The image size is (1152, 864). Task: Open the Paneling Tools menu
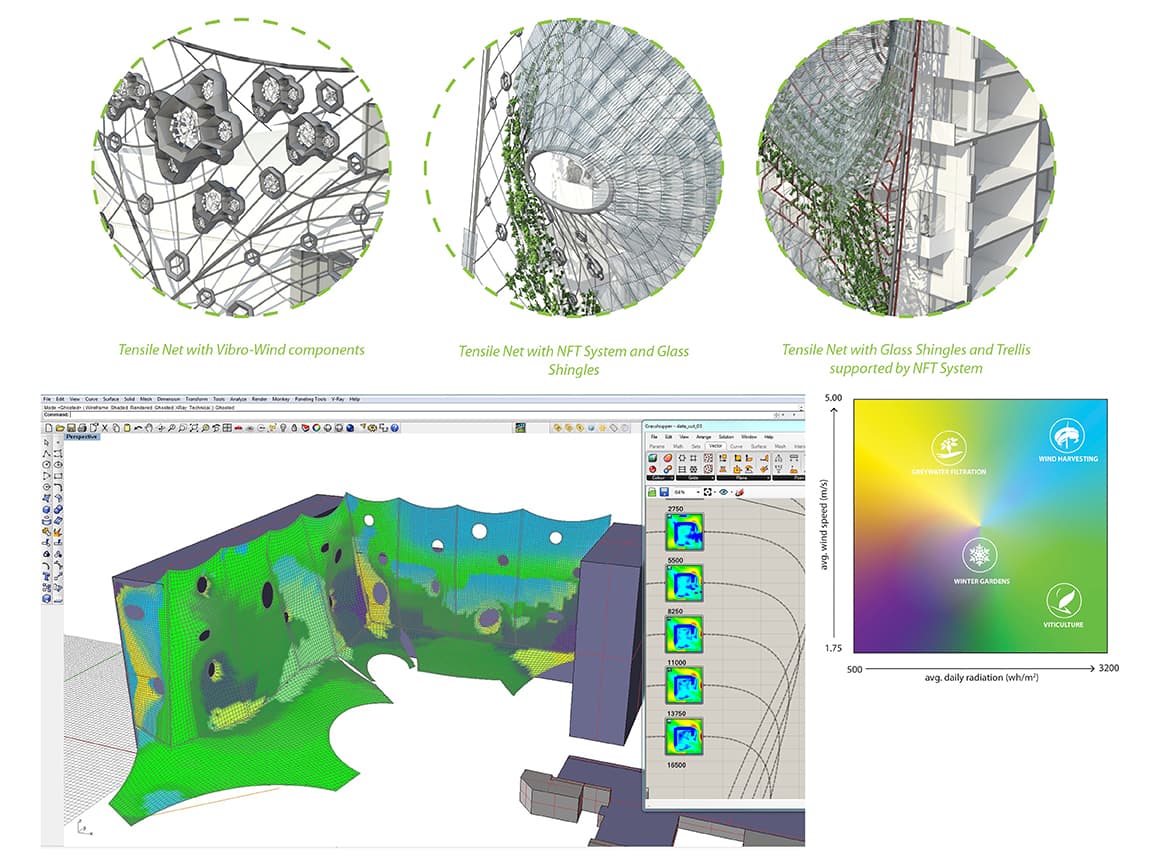(x=310, y=399)
